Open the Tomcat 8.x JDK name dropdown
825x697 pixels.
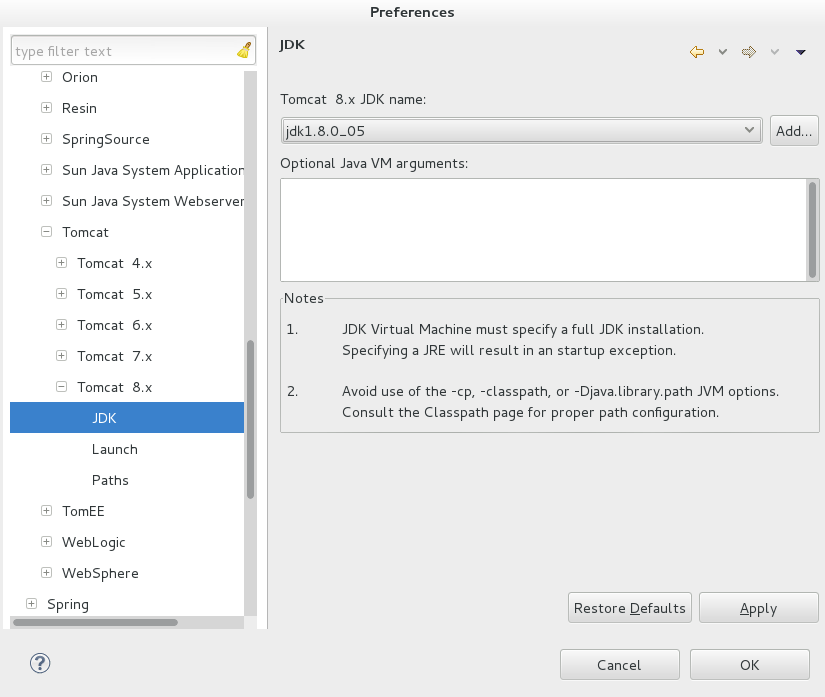coord(521,130)
